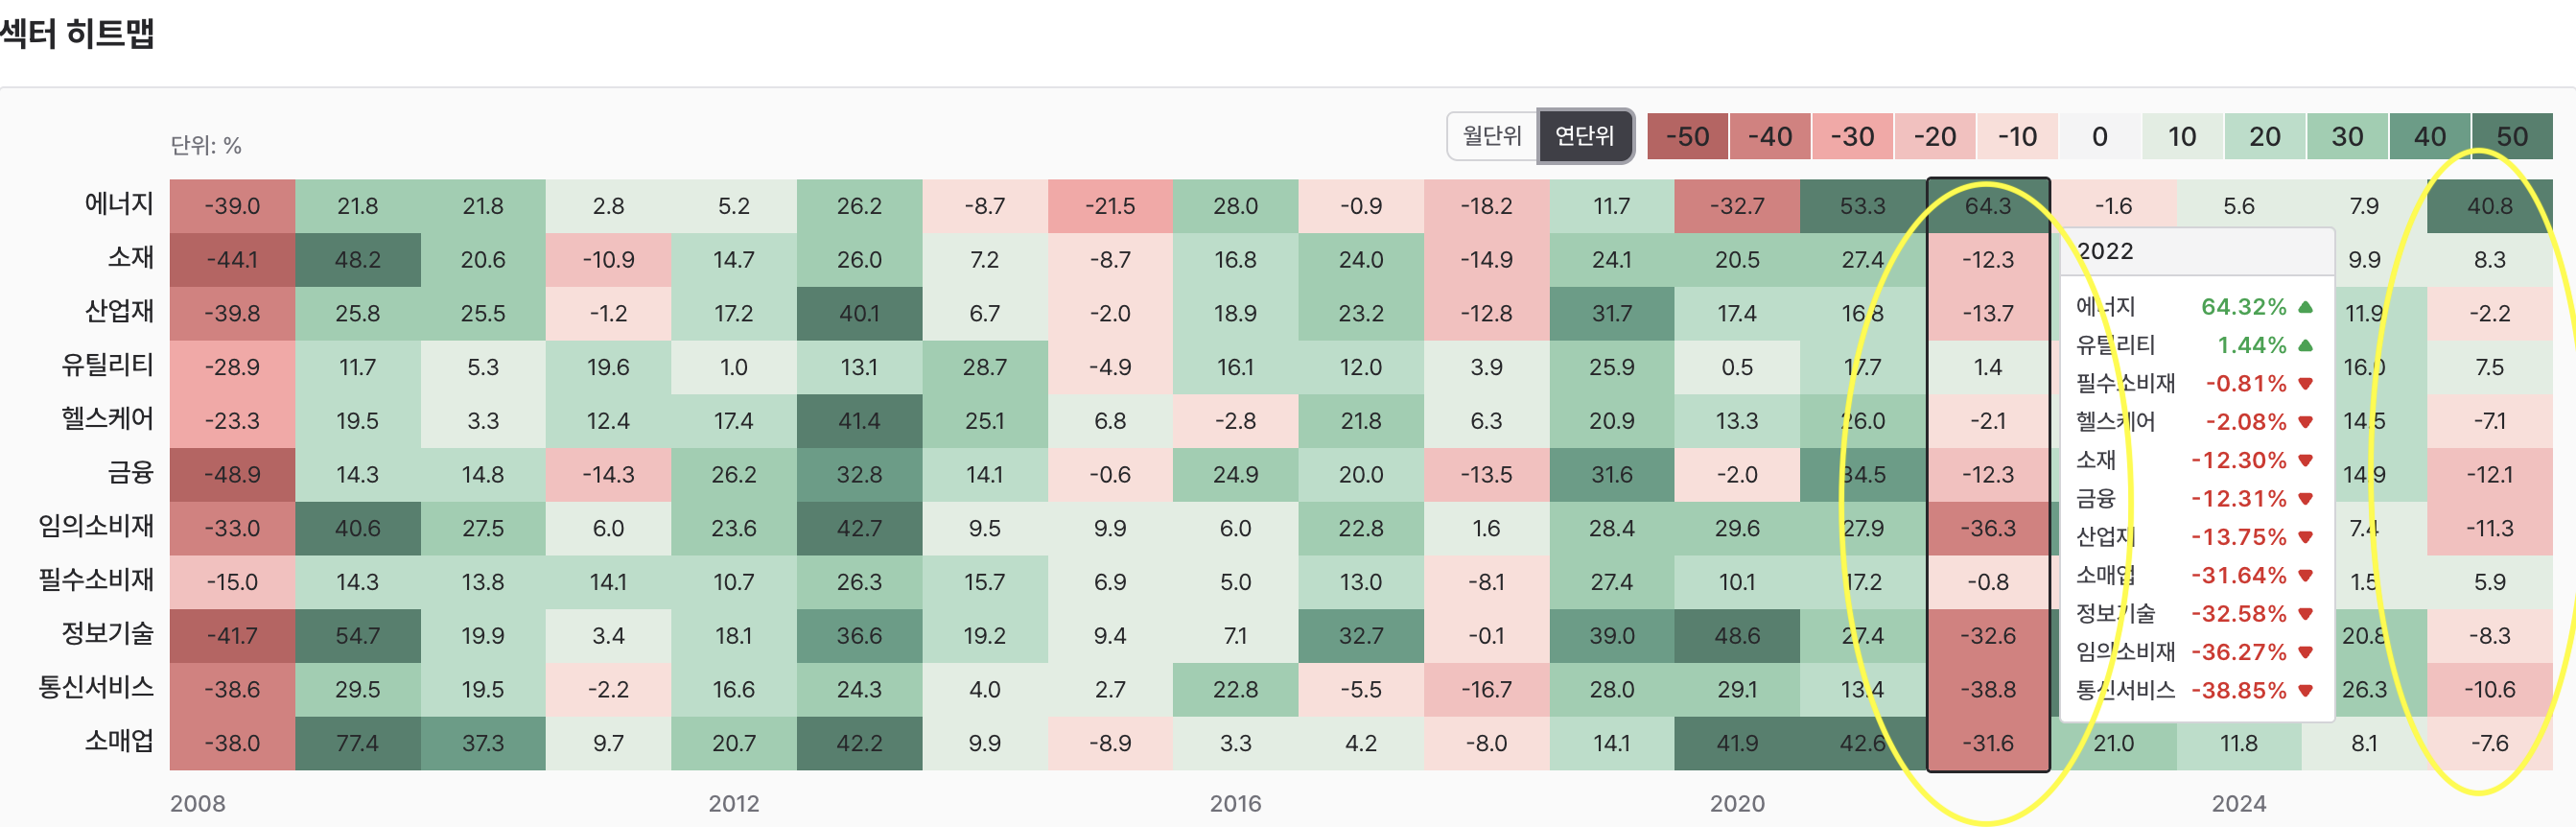Click the 50 dark green legend swatch

(2511, 137)
